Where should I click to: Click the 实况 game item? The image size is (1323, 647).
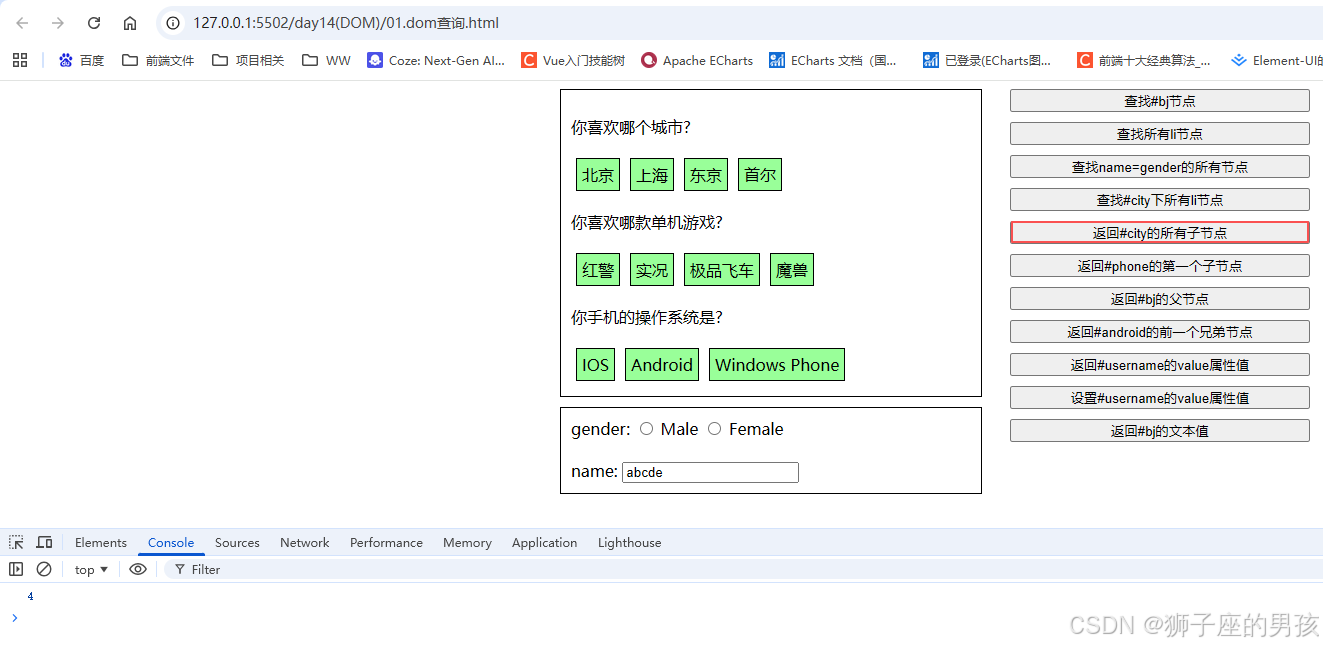tap(652, 270)
